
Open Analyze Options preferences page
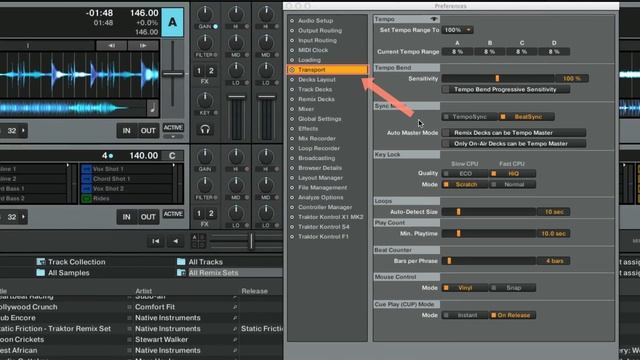click(320, 198)
